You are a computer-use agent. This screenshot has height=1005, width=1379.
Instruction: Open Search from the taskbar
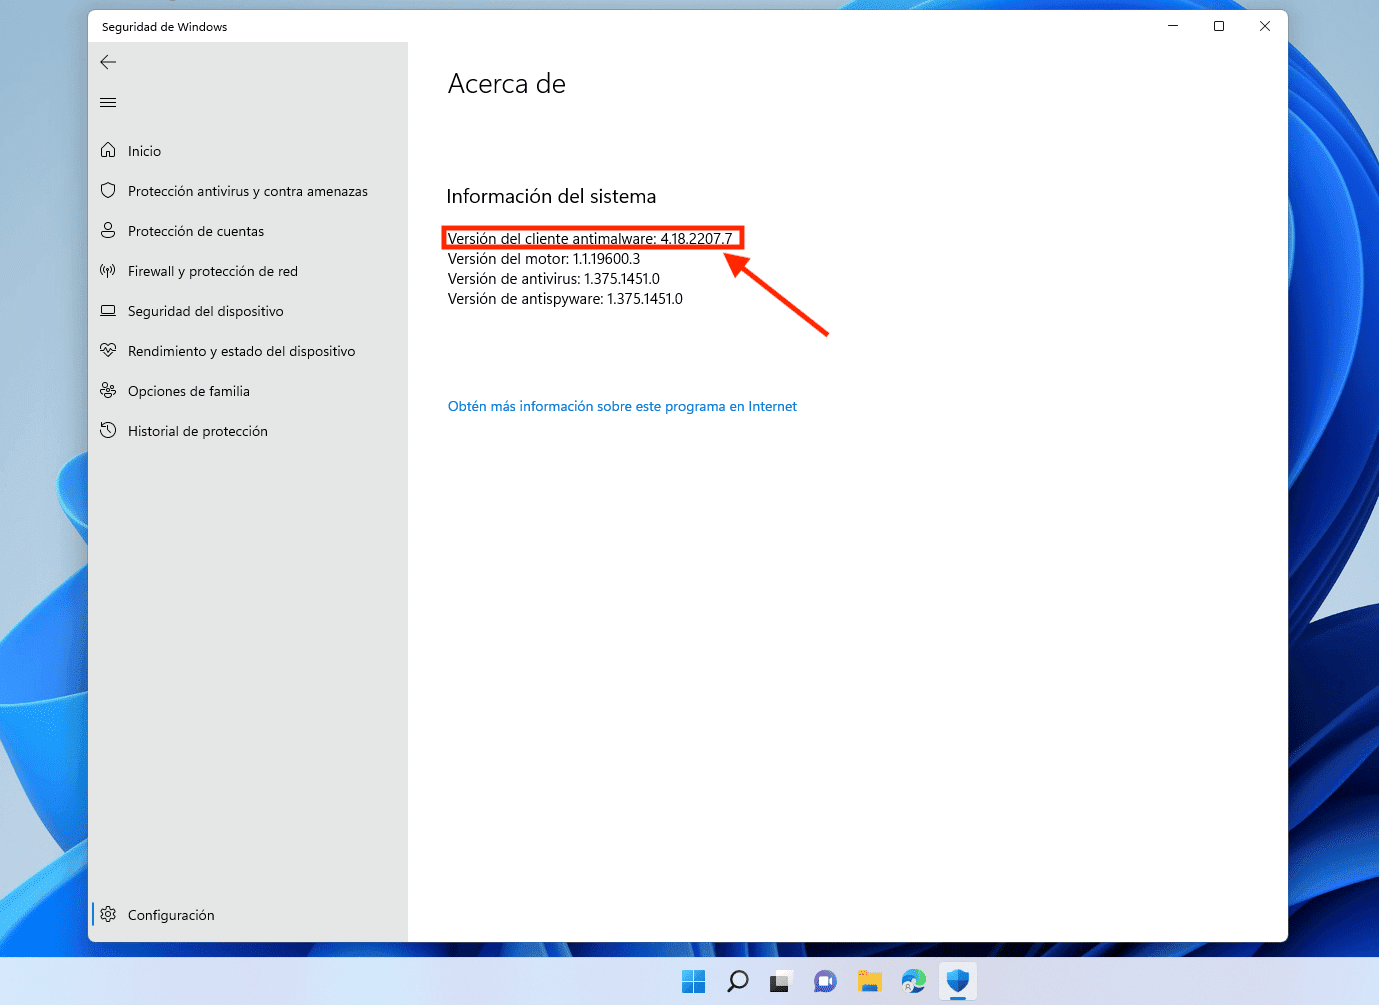[738, 981]
